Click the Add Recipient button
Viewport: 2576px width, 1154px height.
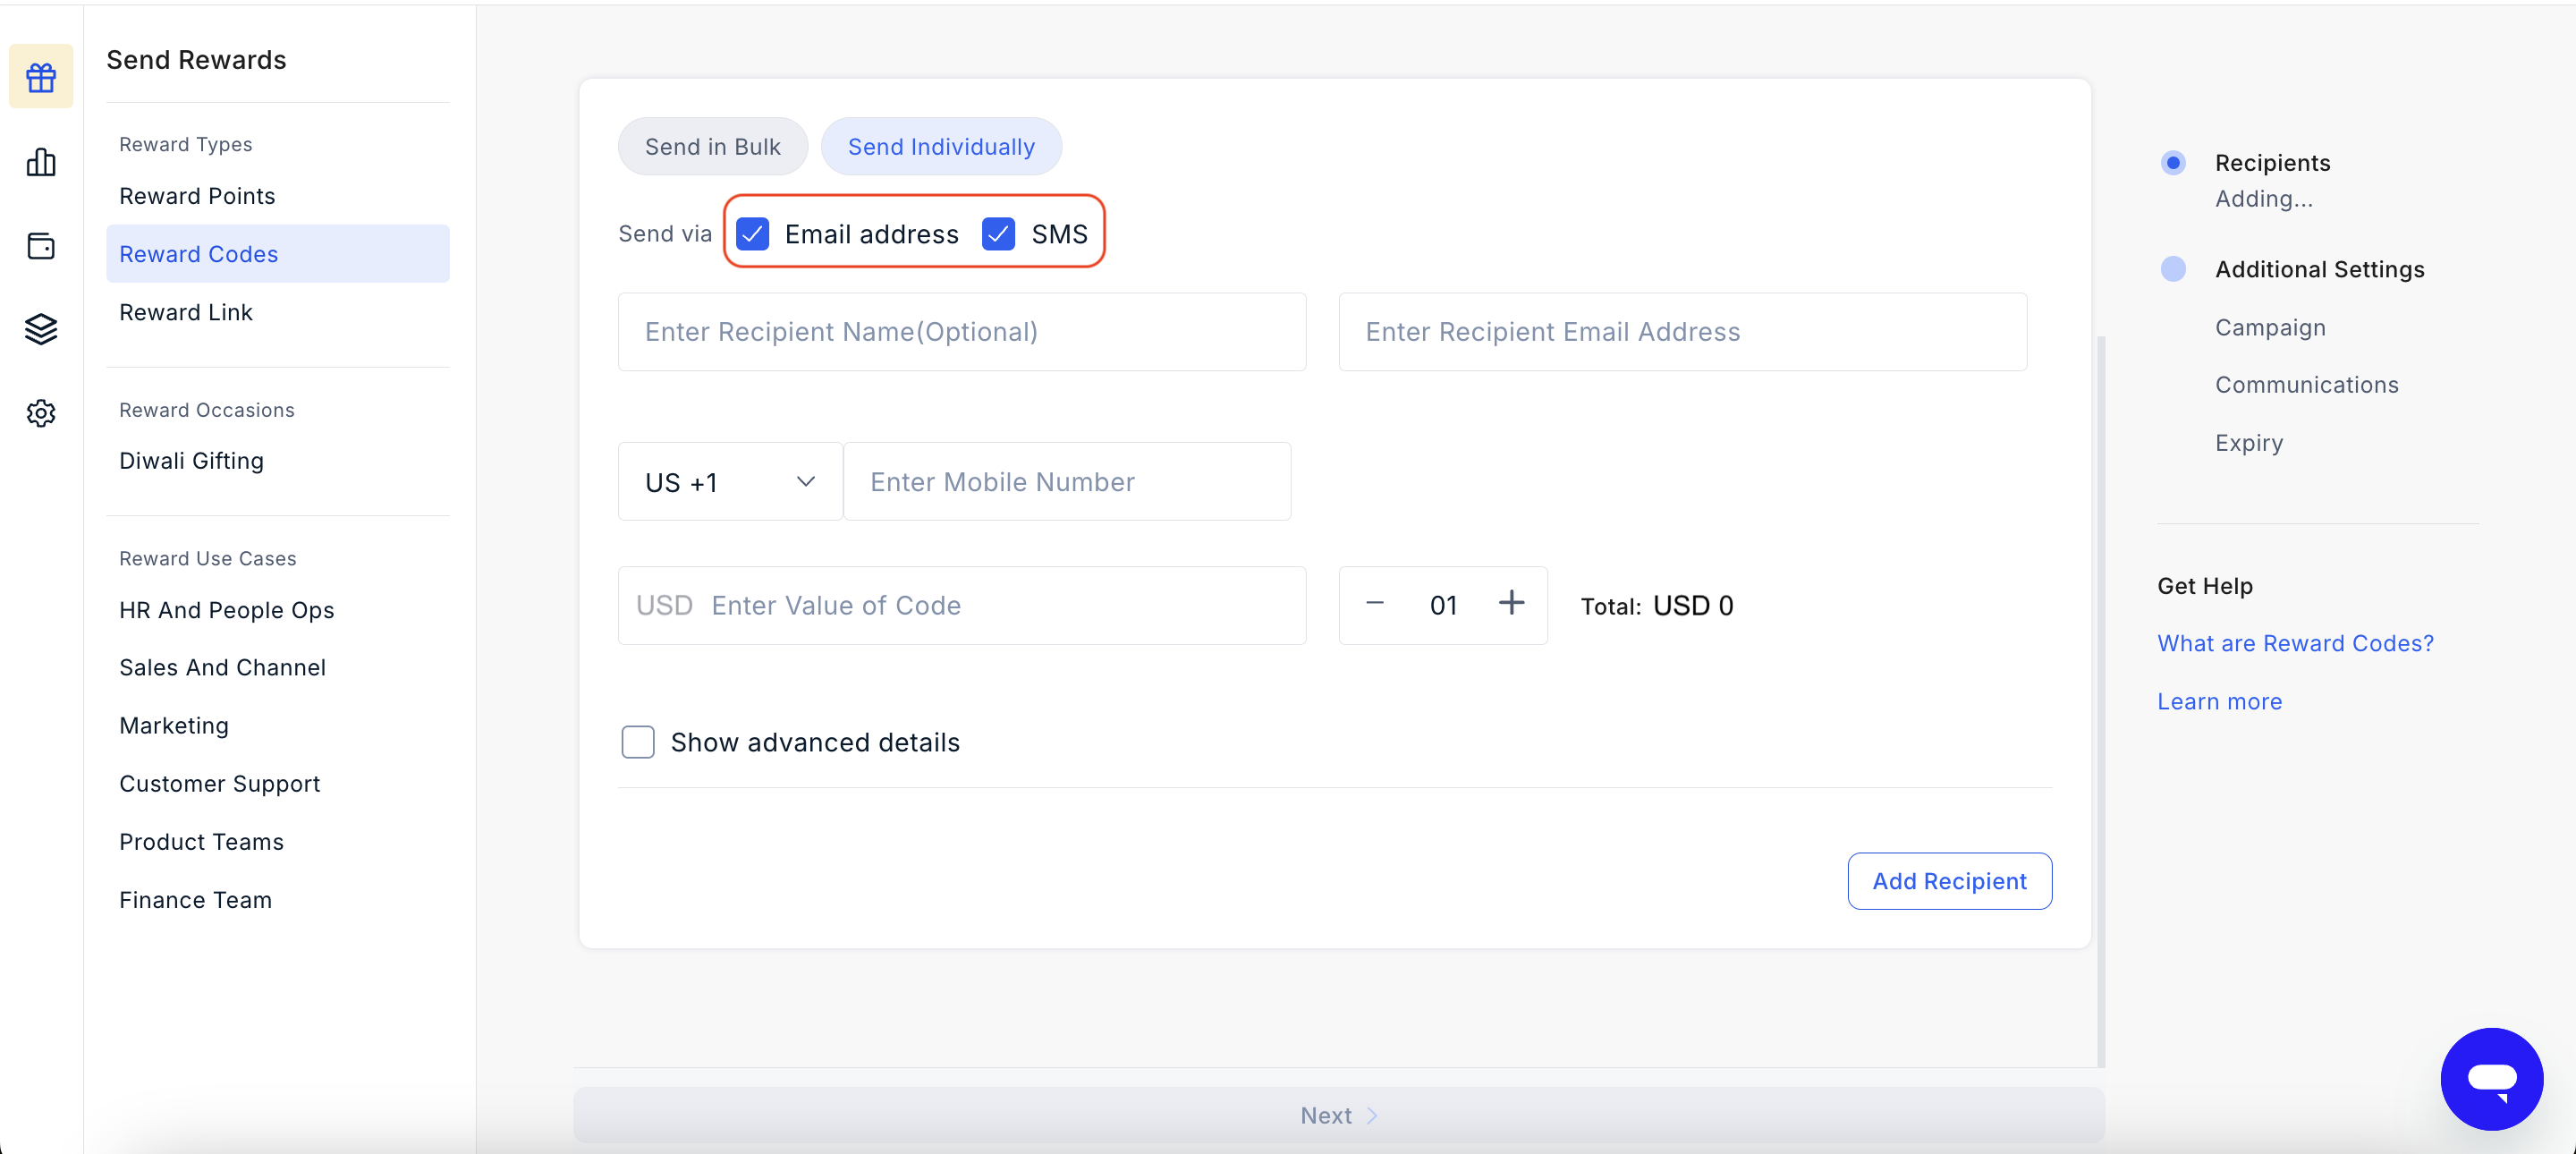(1949, 881)
